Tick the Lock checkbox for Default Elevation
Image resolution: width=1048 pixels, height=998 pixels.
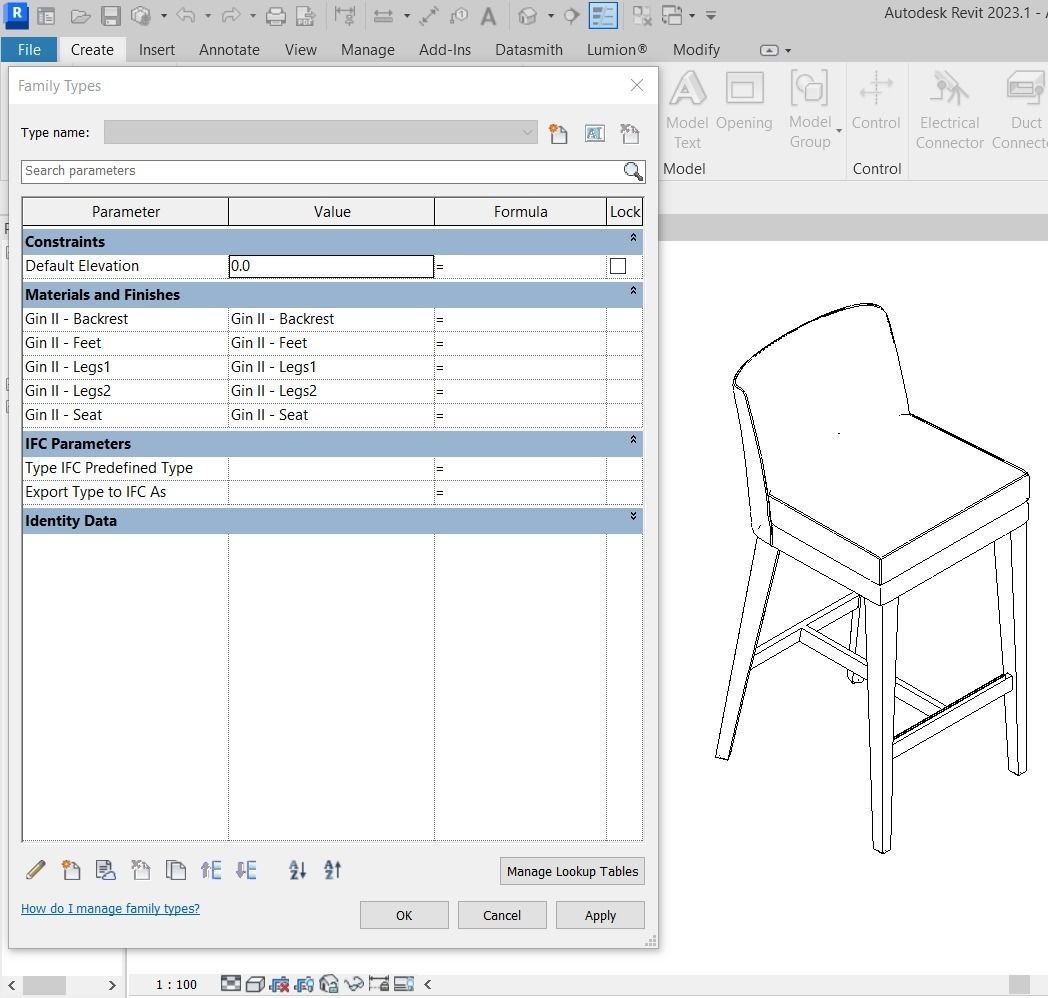pyautogui.click(x=618, y=266)
